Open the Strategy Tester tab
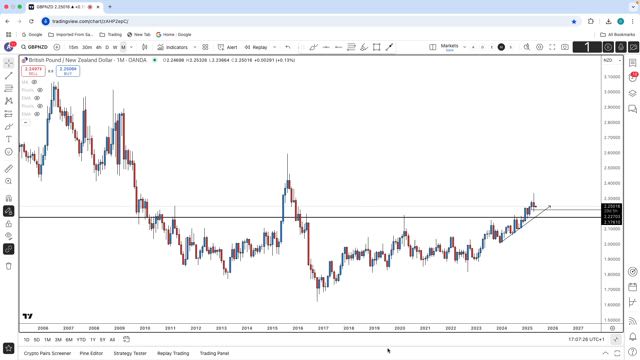 130,353
